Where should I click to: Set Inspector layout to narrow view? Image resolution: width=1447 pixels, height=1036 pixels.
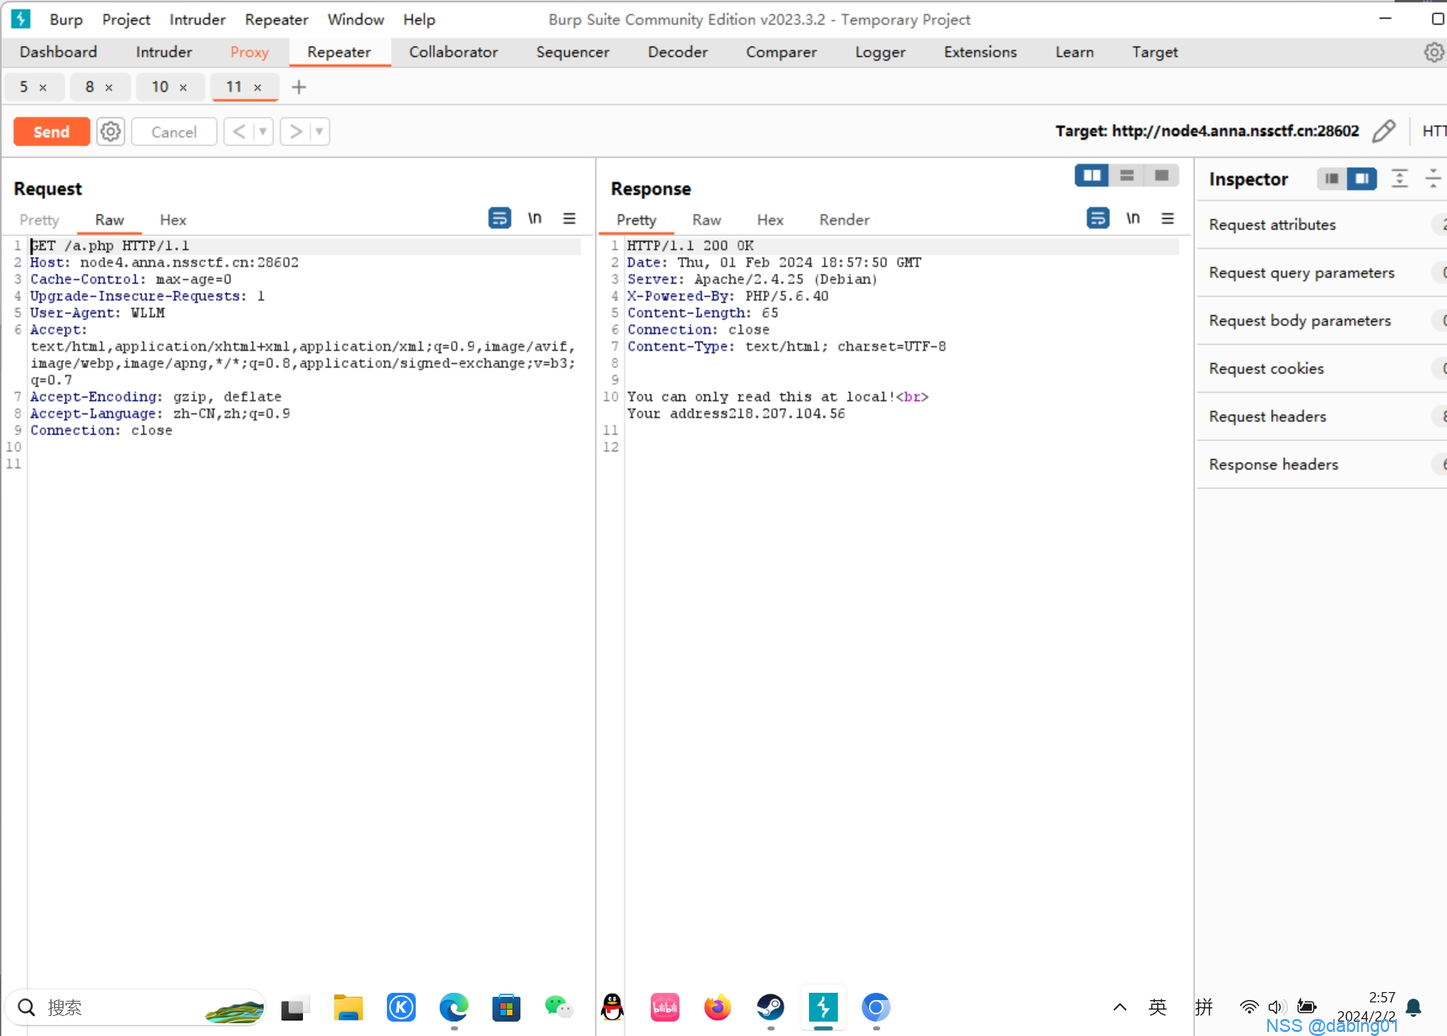(x=1332, y=179)
